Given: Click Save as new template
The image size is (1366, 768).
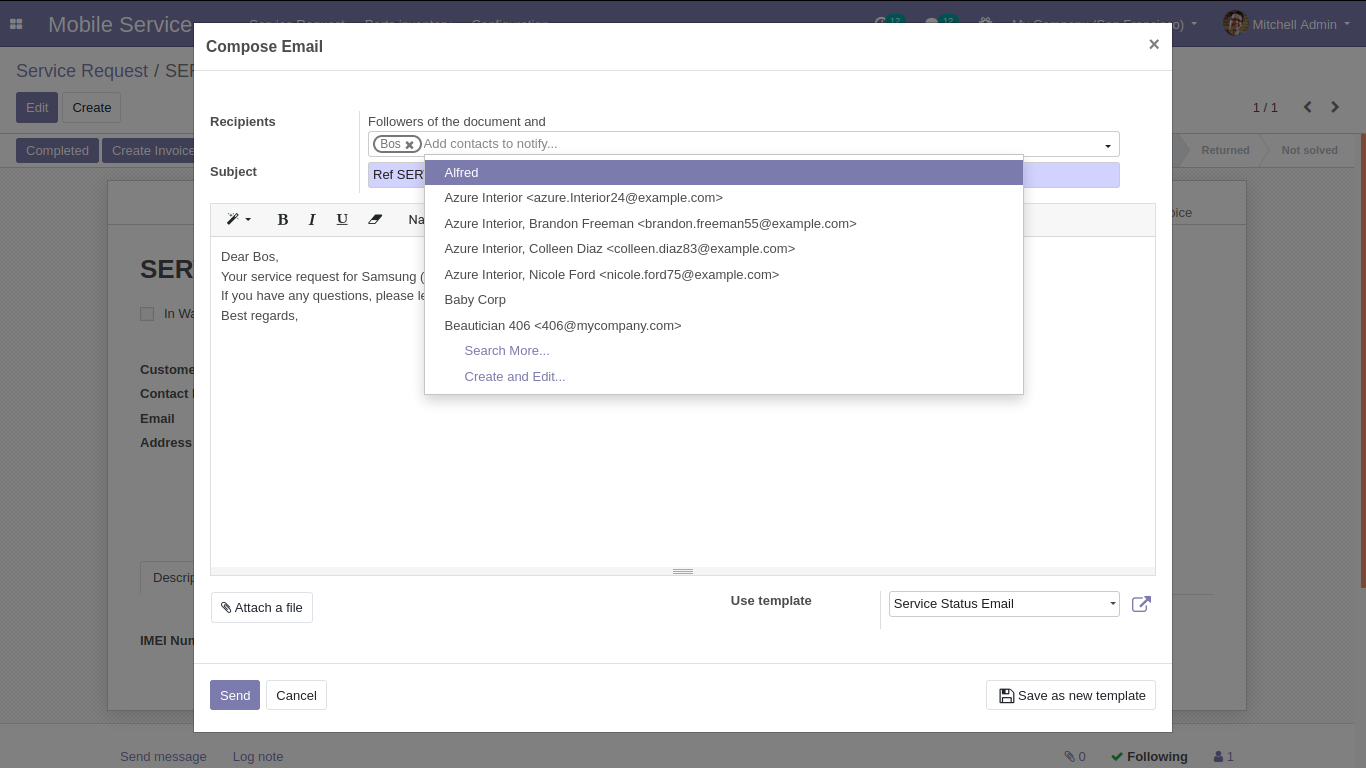Looking at the screenshot, I should (1071, 696).
